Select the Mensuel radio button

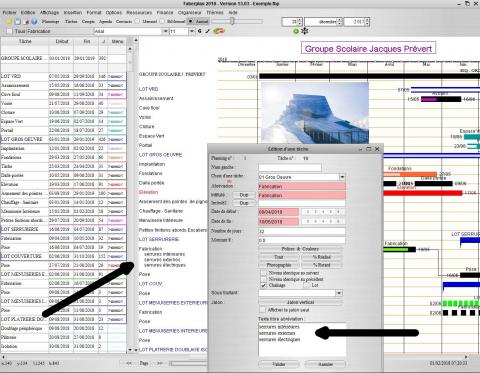point(137,21)
